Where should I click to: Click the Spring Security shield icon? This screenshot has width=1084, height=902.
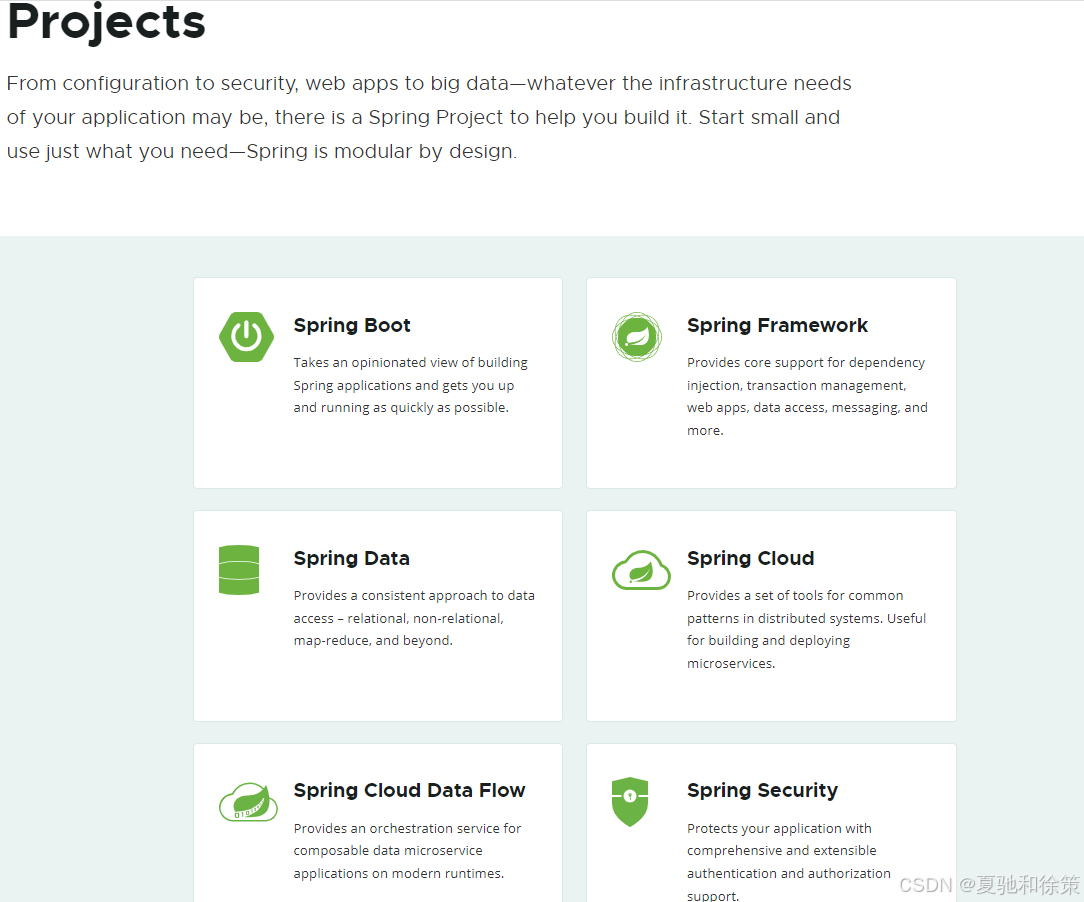(x=629, y=802)
